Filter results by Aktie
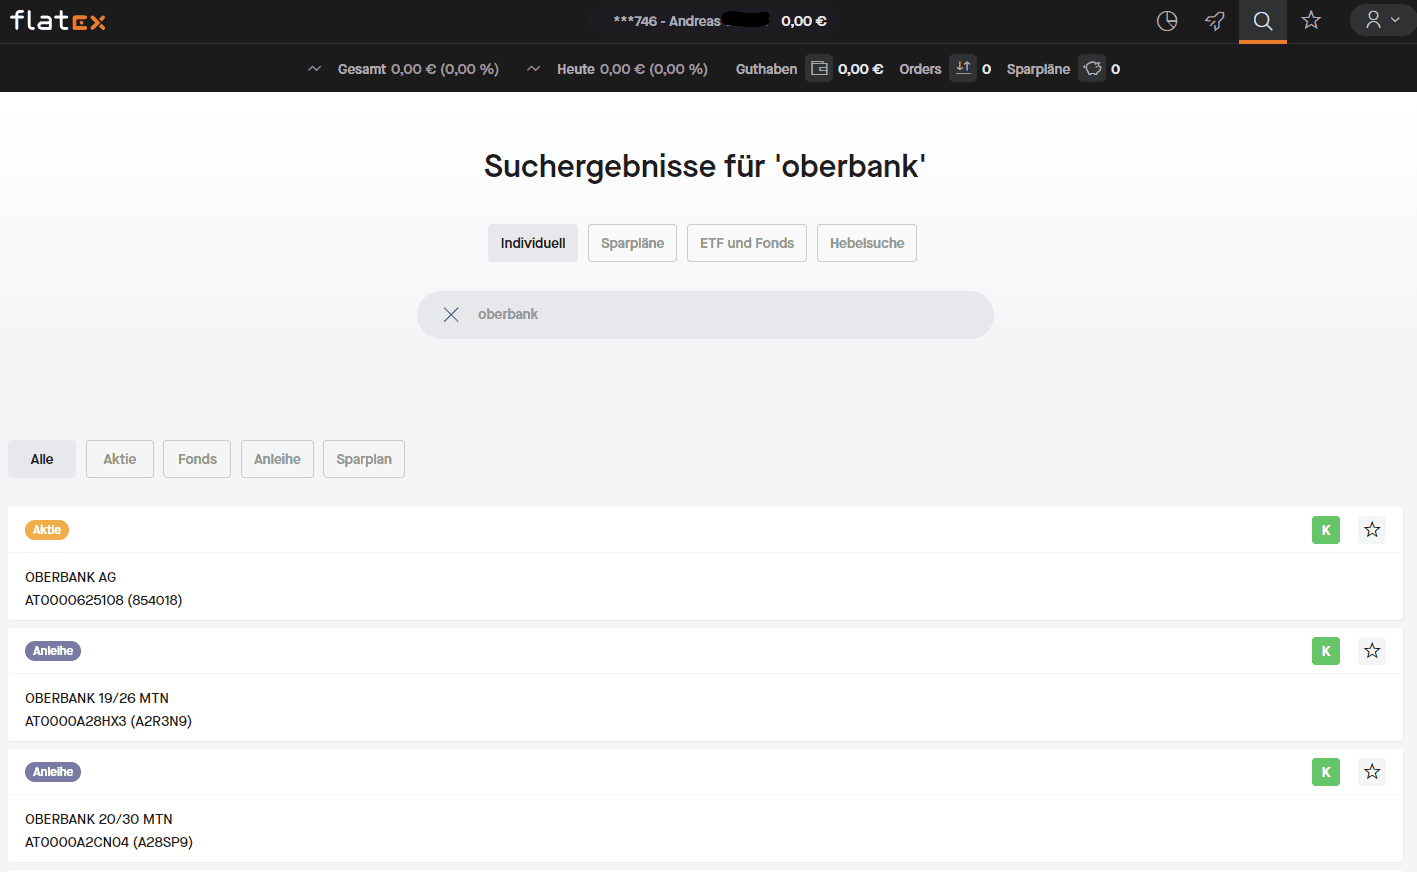This screenshot has width=1417, height=872. point(120,459)
